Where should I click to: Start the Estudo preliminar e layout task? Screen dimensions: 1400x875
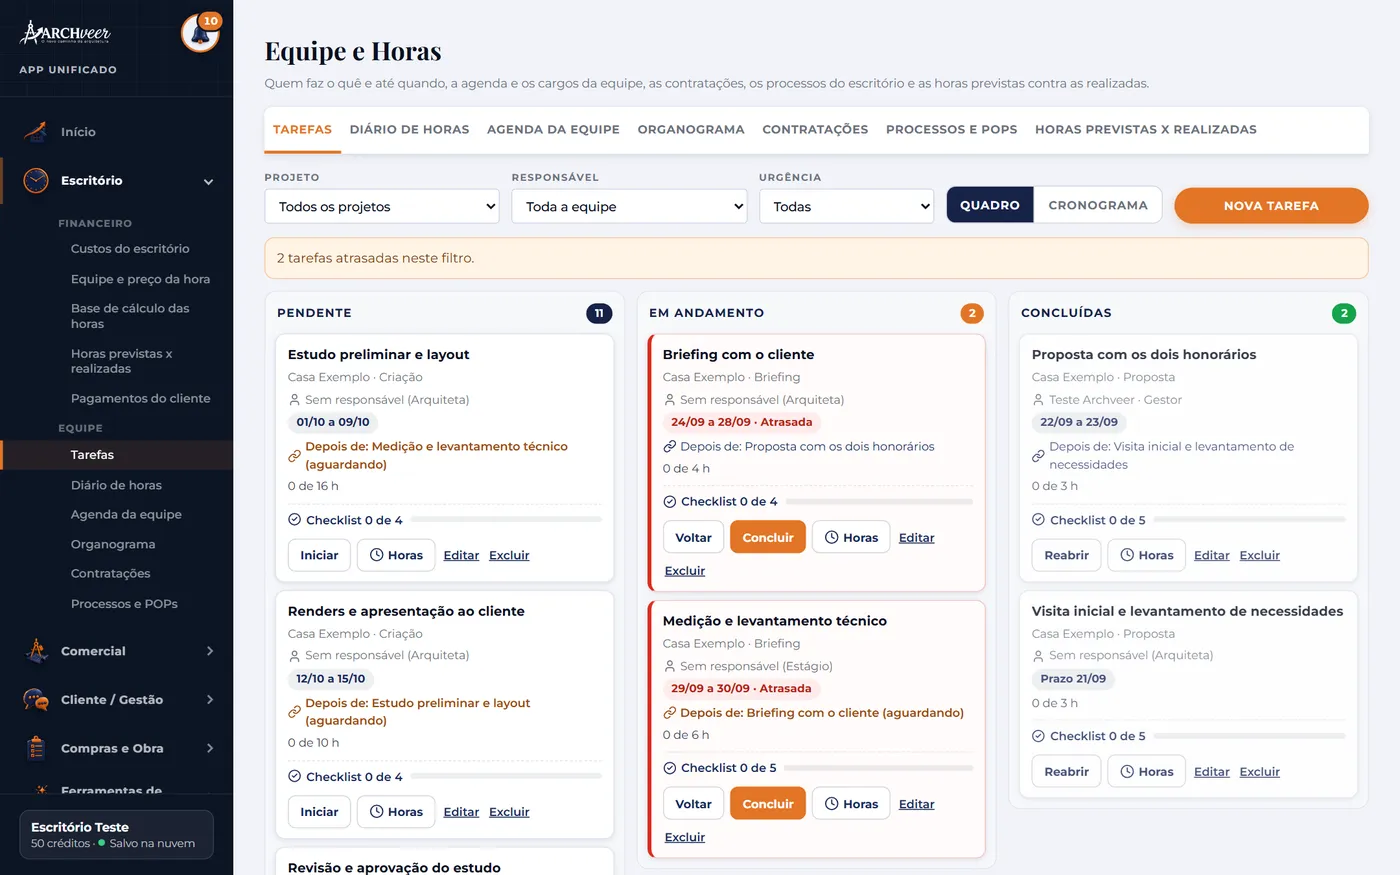click(x=319, y=555)
